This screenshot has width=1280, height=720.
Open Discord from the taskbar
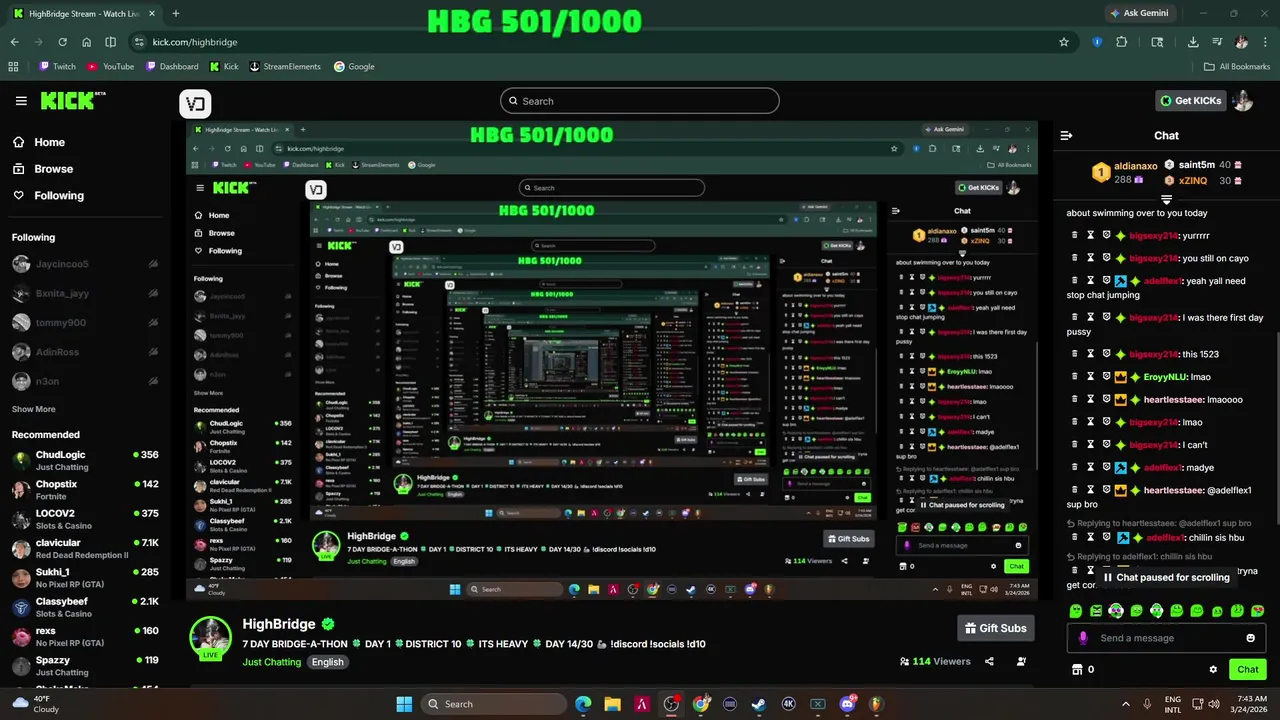[x=847, y=704]
